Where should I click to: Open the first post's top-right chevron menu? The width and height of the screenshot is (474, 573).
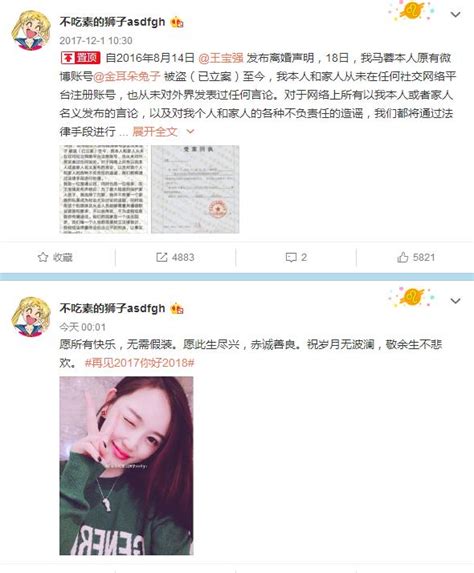[x=455, y=15]
